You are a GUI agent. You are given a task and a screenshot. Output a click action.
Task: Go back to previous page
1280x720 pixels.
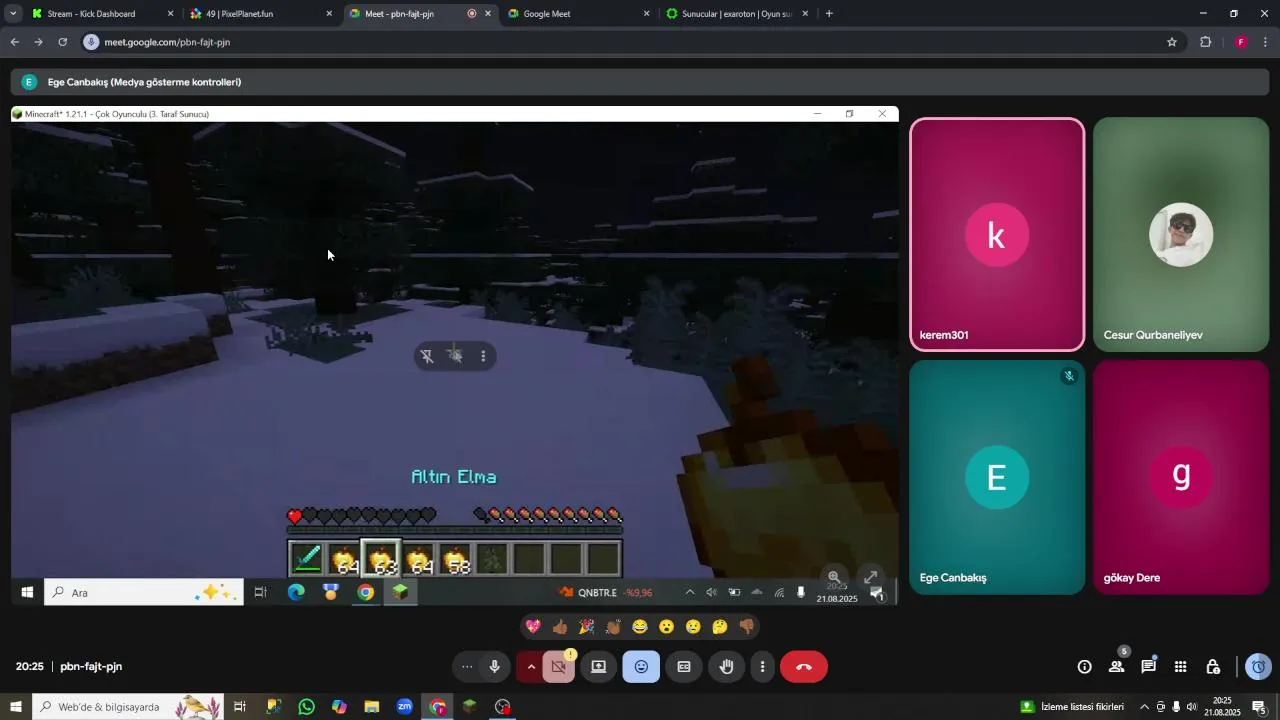click(14, 42)
